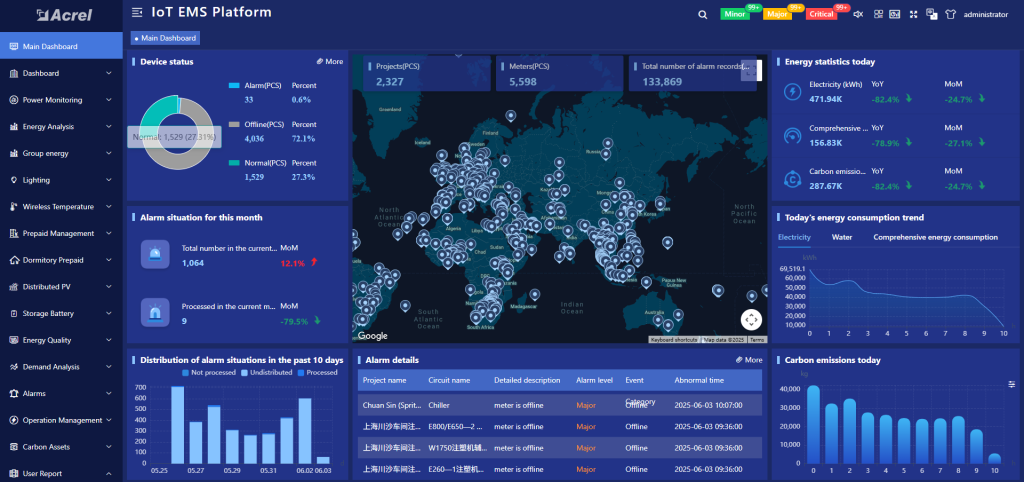Click the Alarms bell icon in sidebar
The width and height of the screenshot is (1024, 482).
click(14, 393)
